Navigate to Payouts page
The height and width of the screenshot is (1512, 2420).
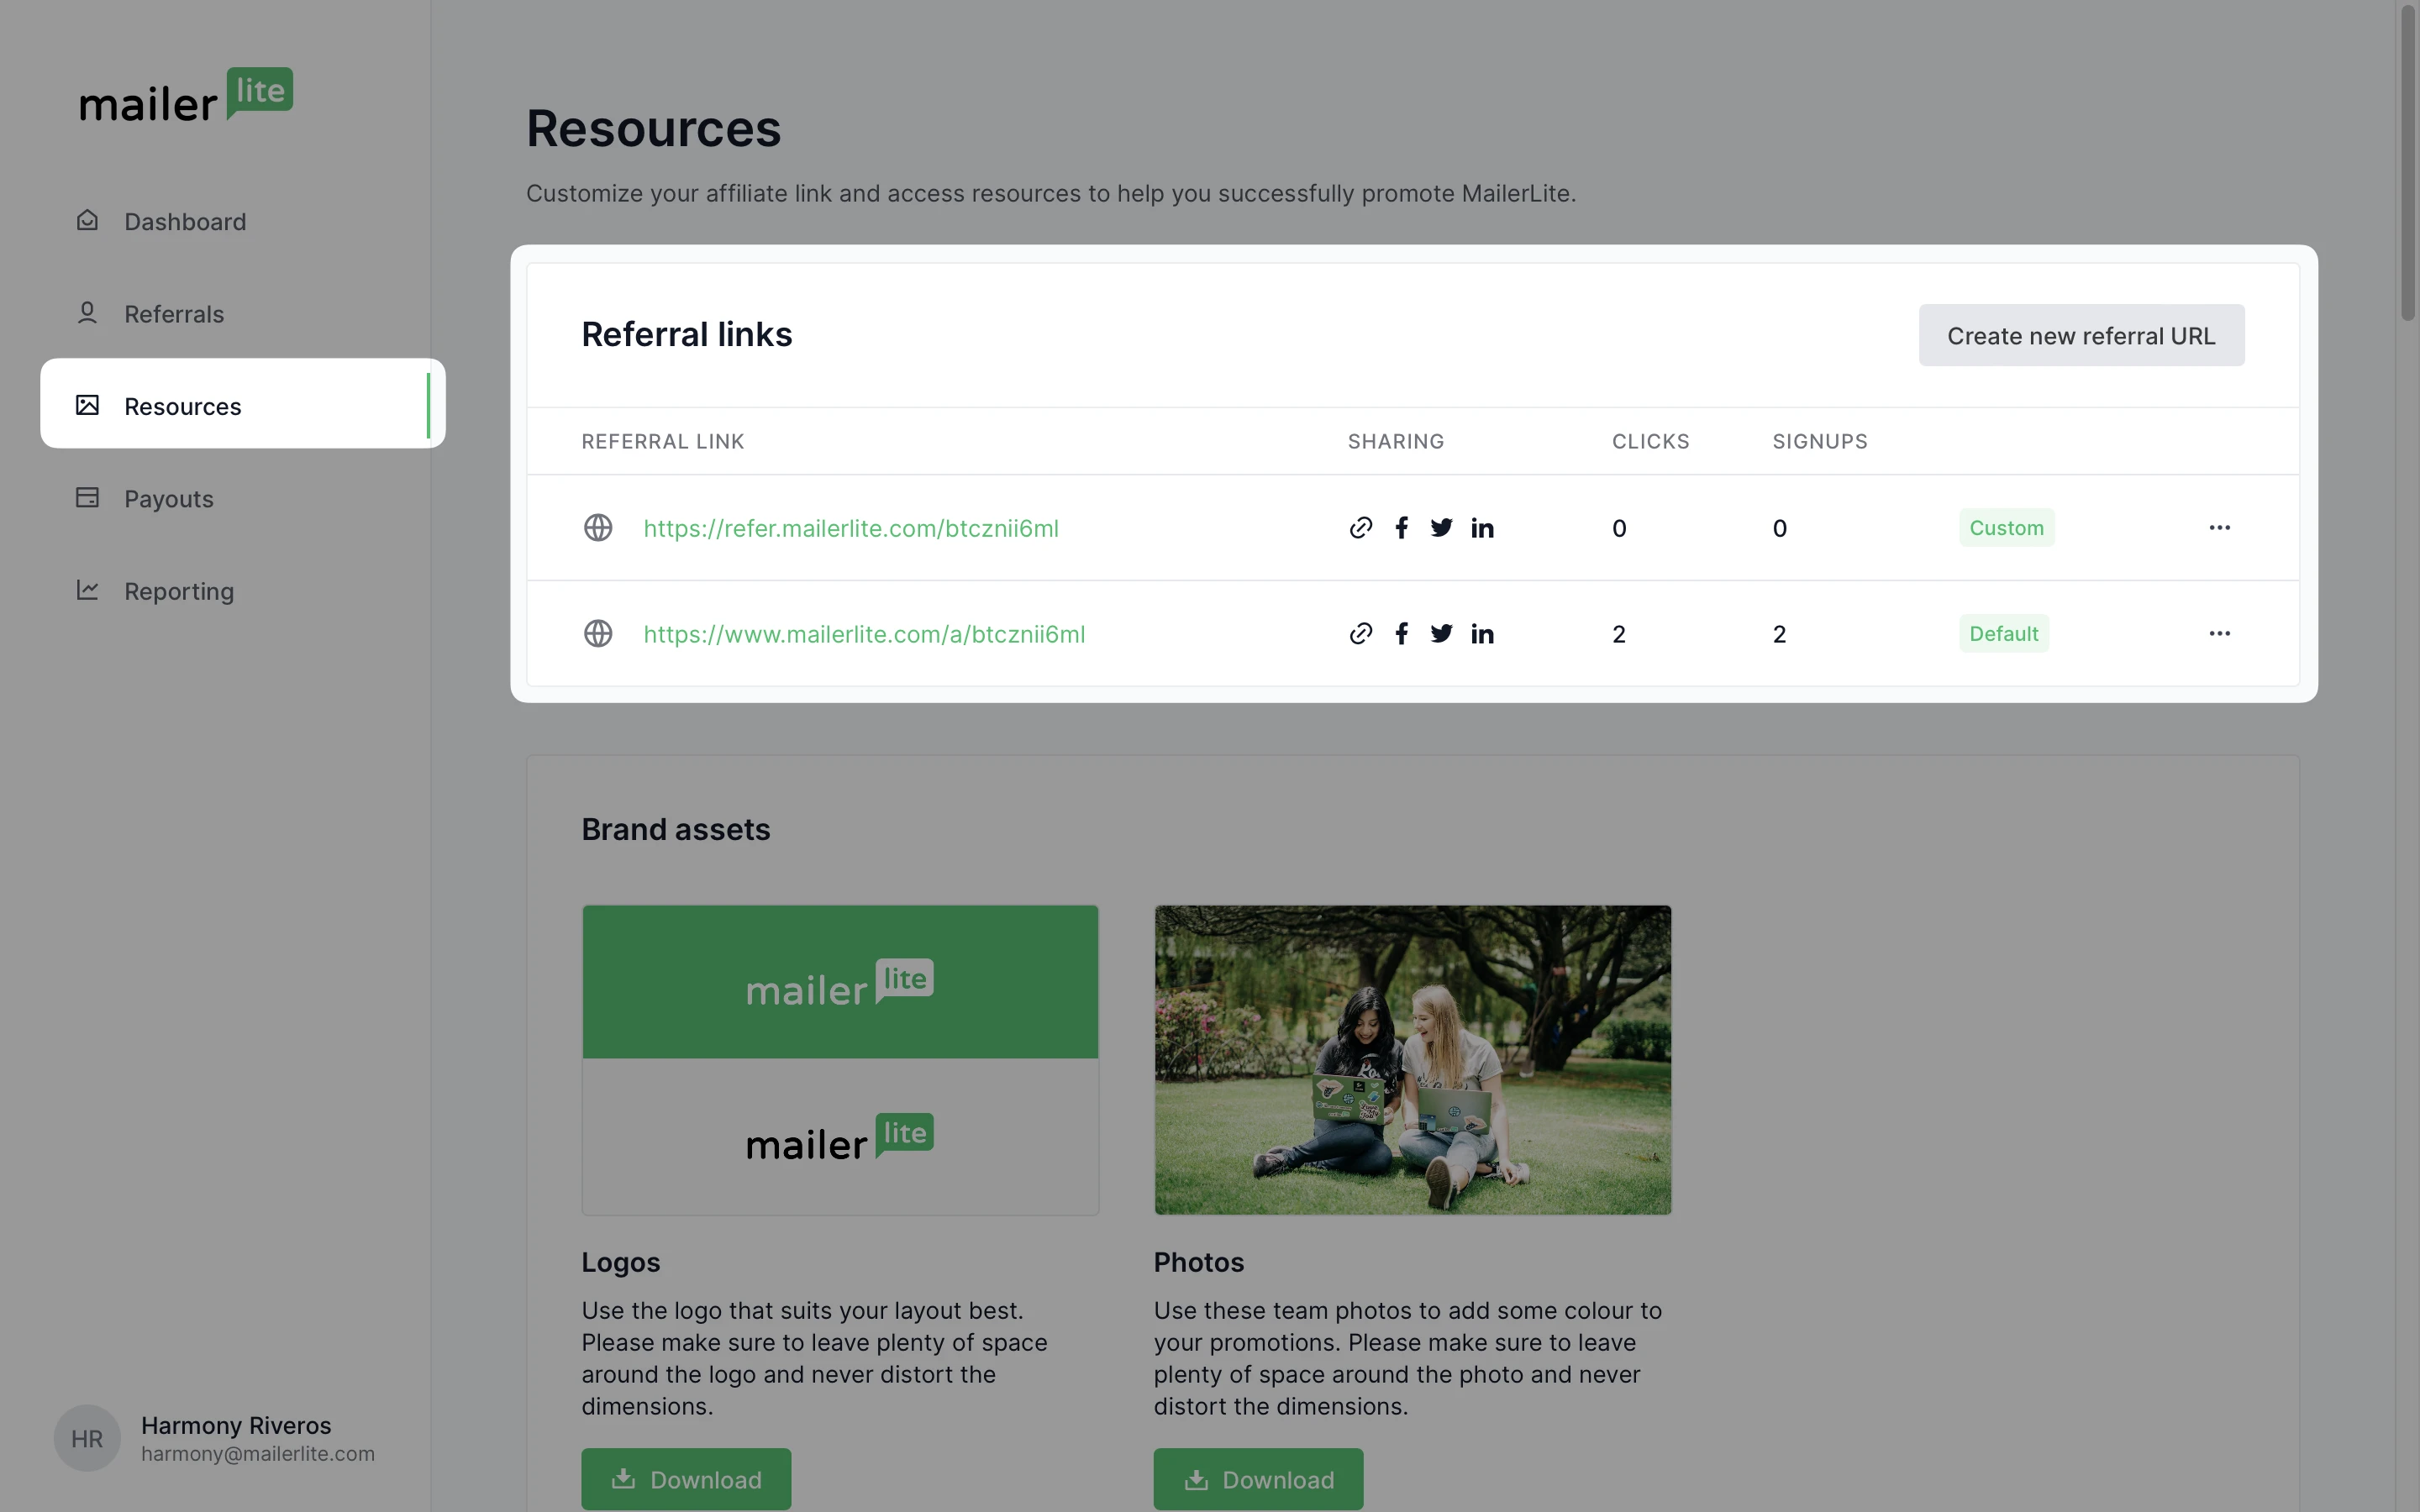[168, 499]
